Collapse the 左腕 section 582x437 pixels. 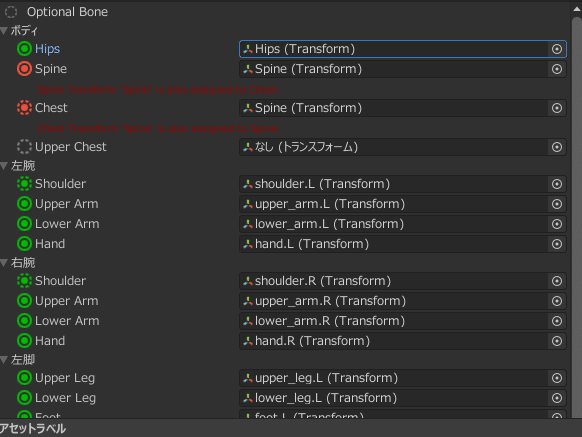coord(4,166)
